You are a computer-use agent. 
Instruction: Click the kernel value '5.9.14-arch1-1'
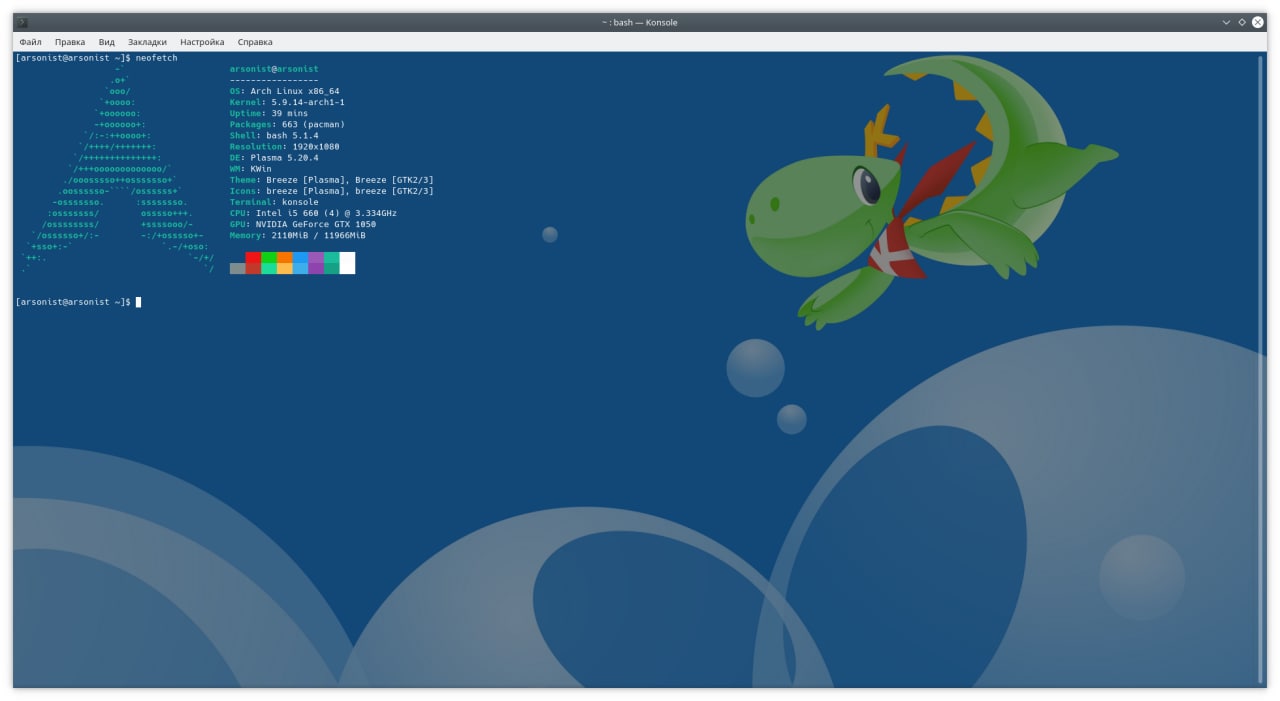308,102
